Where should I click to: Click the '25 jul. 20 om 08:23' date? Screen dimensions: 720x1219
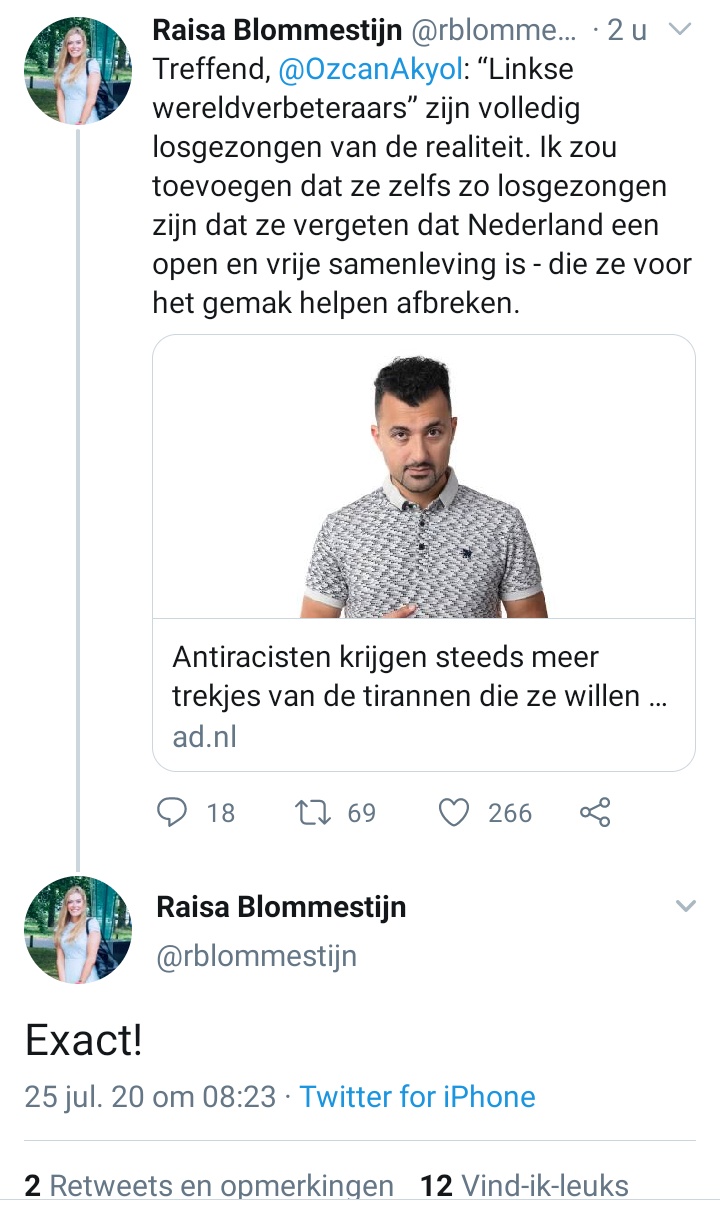(x=150, y=1096)
